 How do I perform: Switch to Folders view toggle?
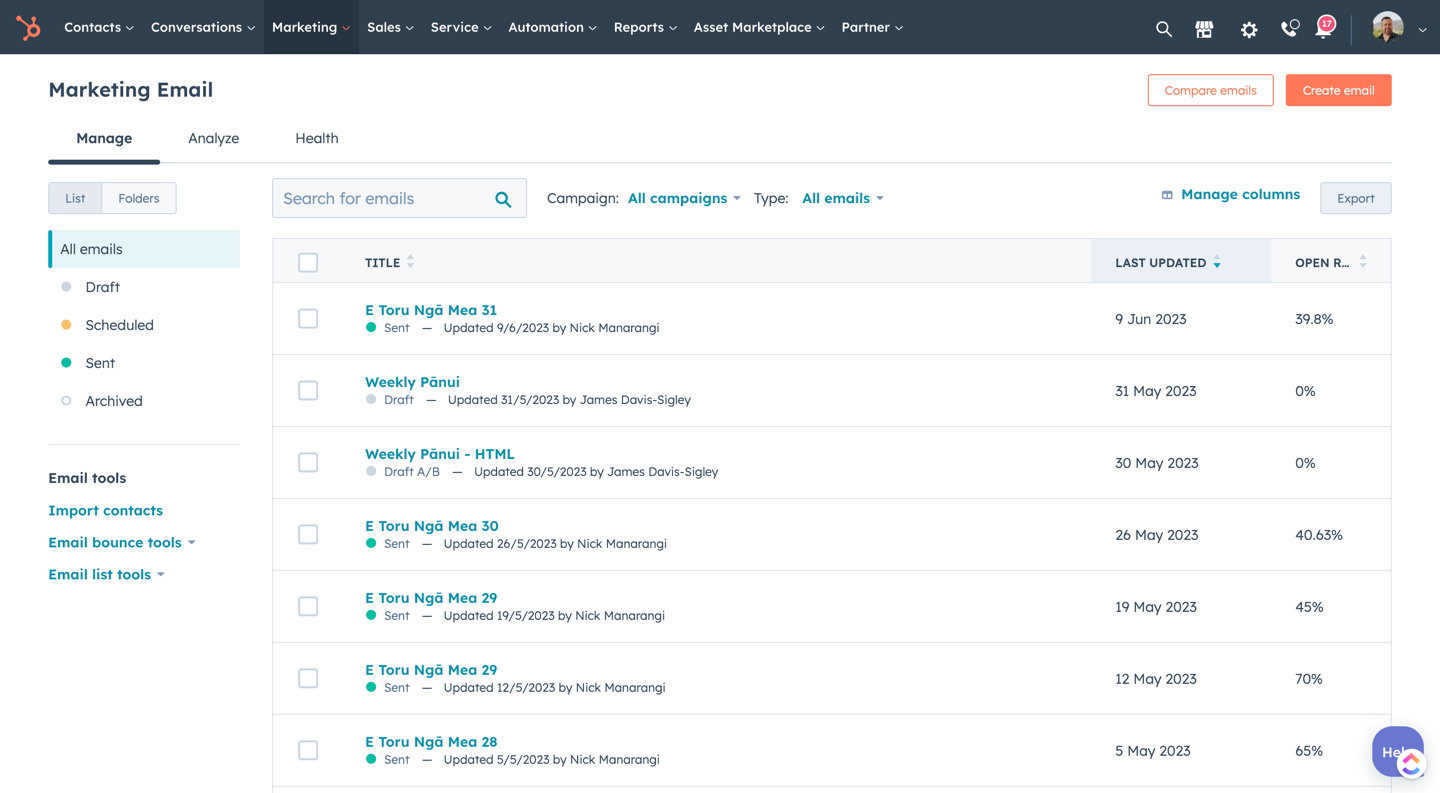point(139,198)
